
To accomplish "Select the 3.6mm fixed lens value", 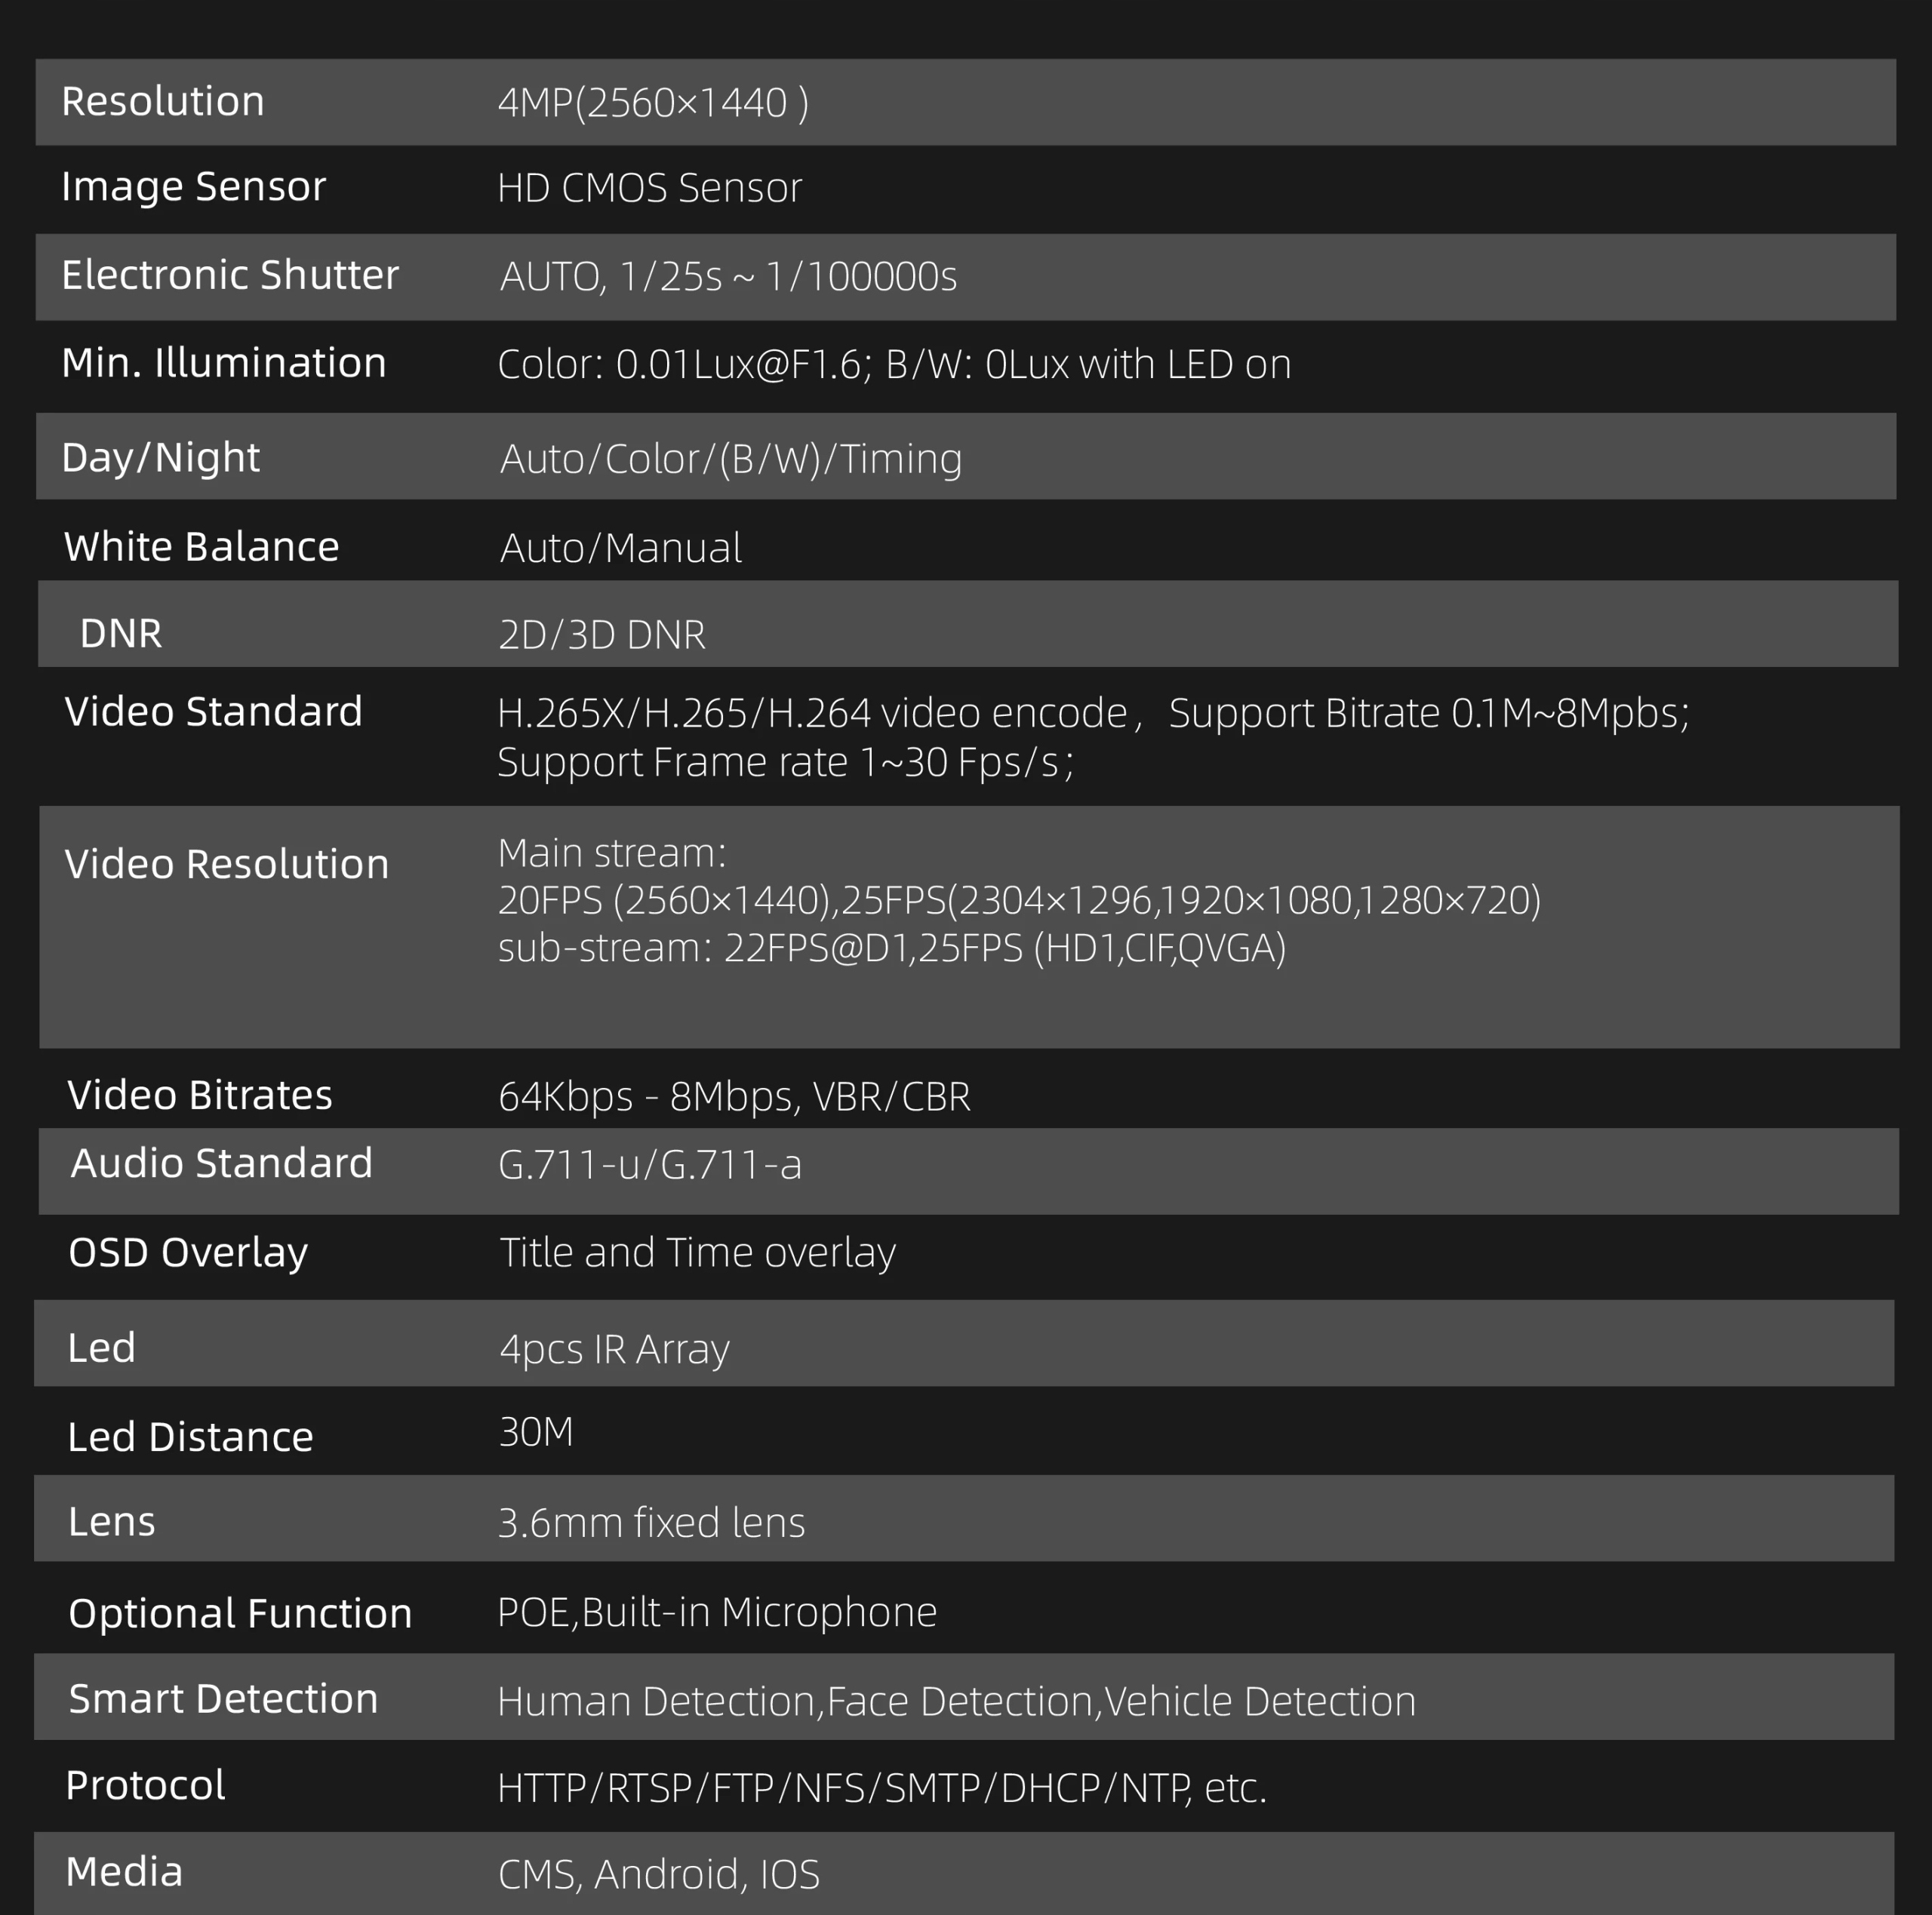I will [651, 1523].
